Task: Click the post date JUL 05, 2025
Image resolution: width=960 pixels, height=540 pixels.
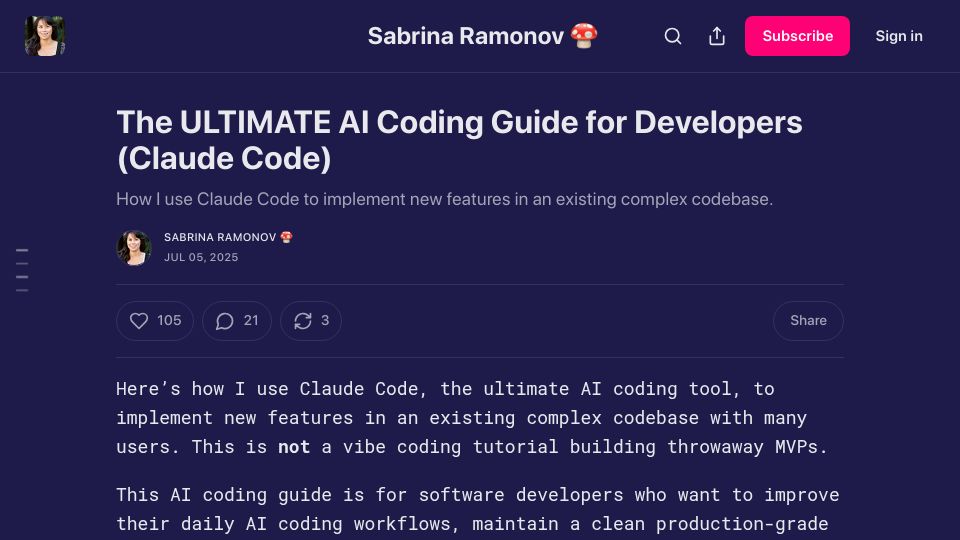Action: (201, 258)
